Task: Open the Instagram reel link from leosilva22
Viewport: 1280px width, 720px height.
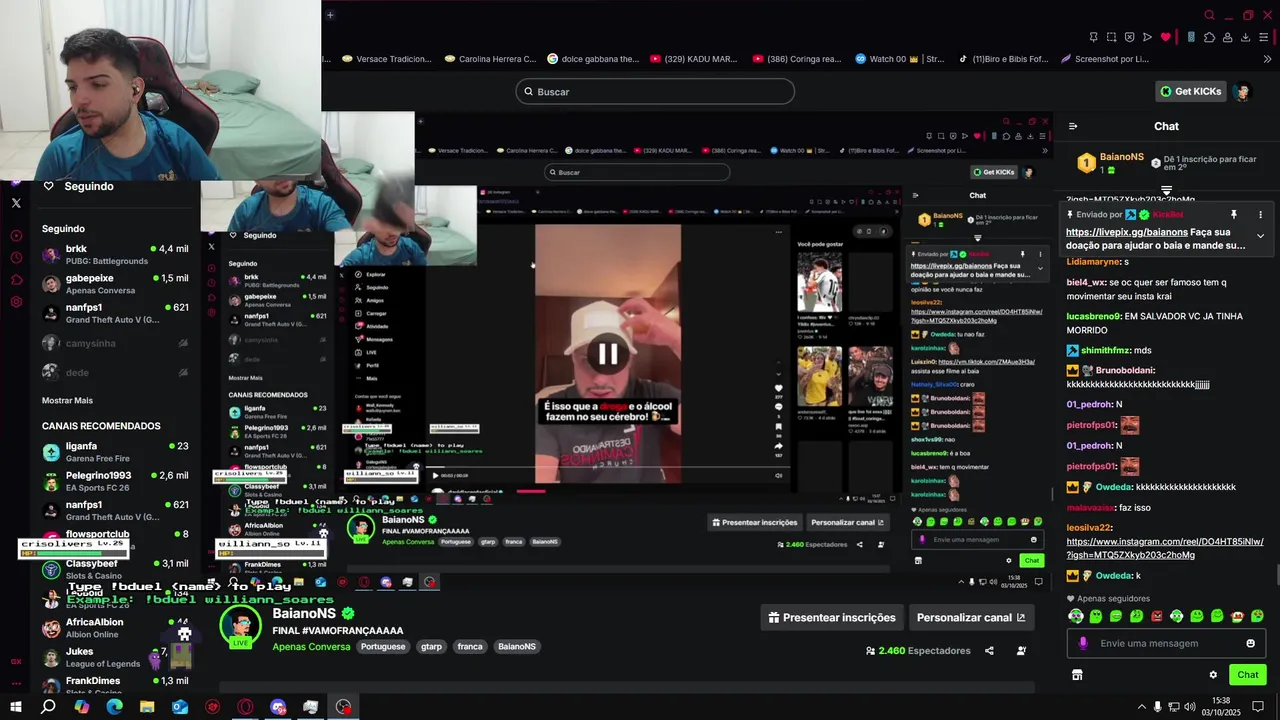Action: point(1165,548)
